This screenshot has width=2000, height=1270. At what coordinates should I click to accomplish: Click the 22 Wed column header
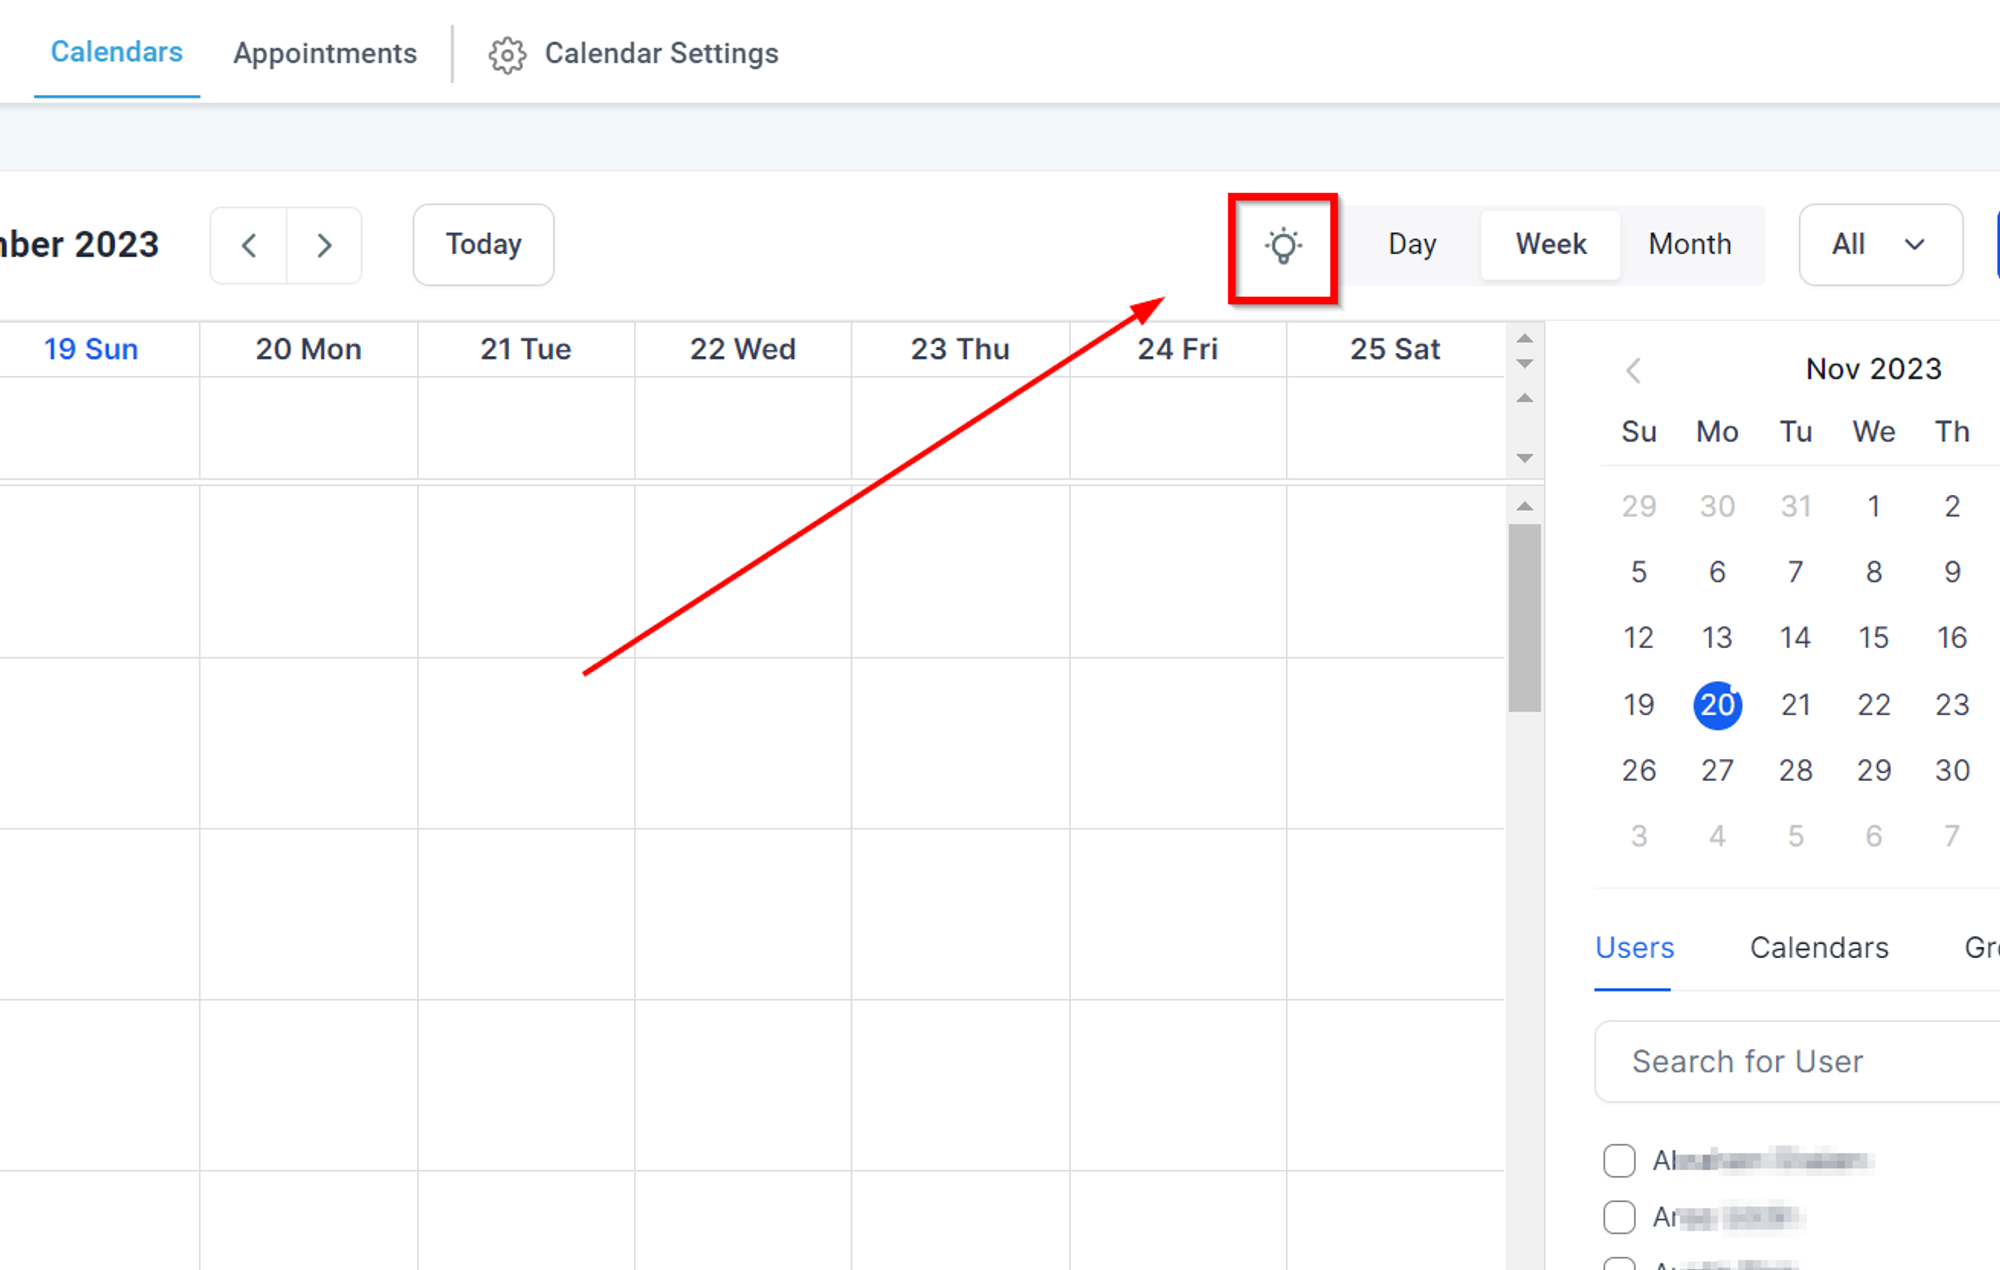[x=743, y=349]
